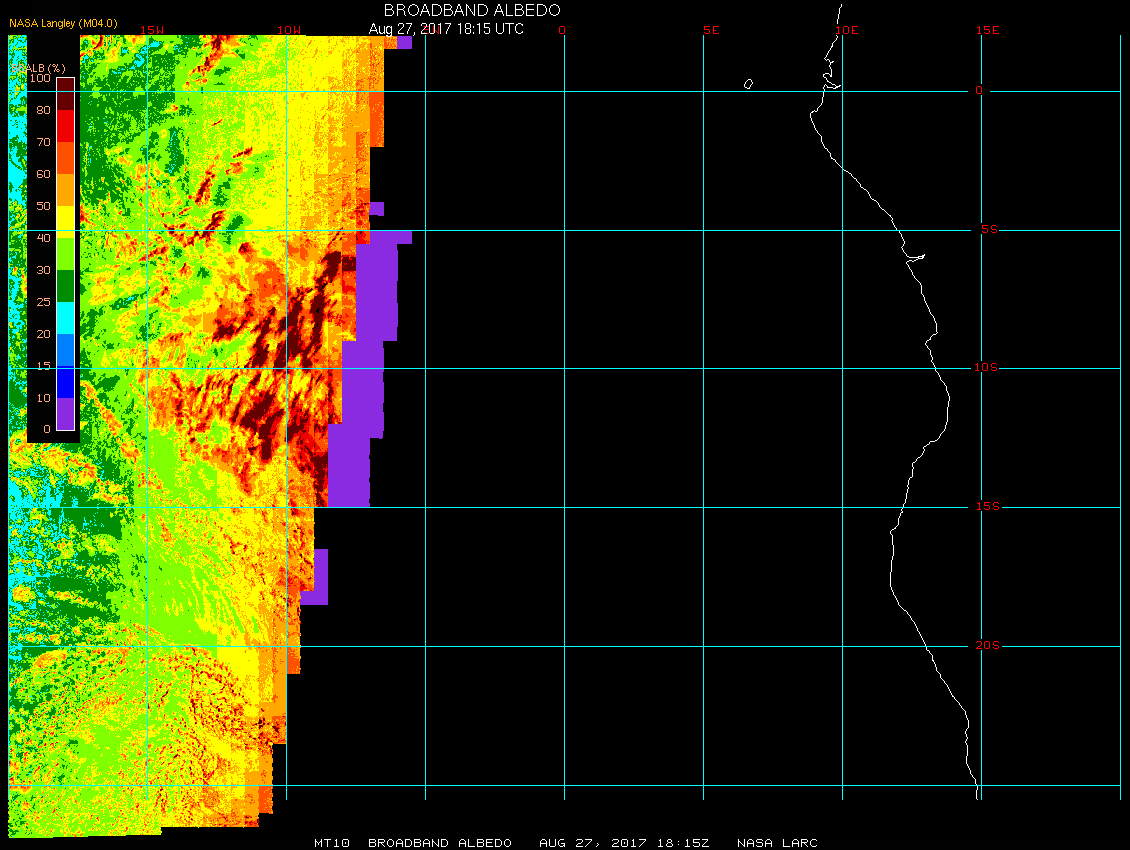Click the BROADBAND ALBEDO title at top
The width and height of the screenshot is (1130, 850).
472,10
